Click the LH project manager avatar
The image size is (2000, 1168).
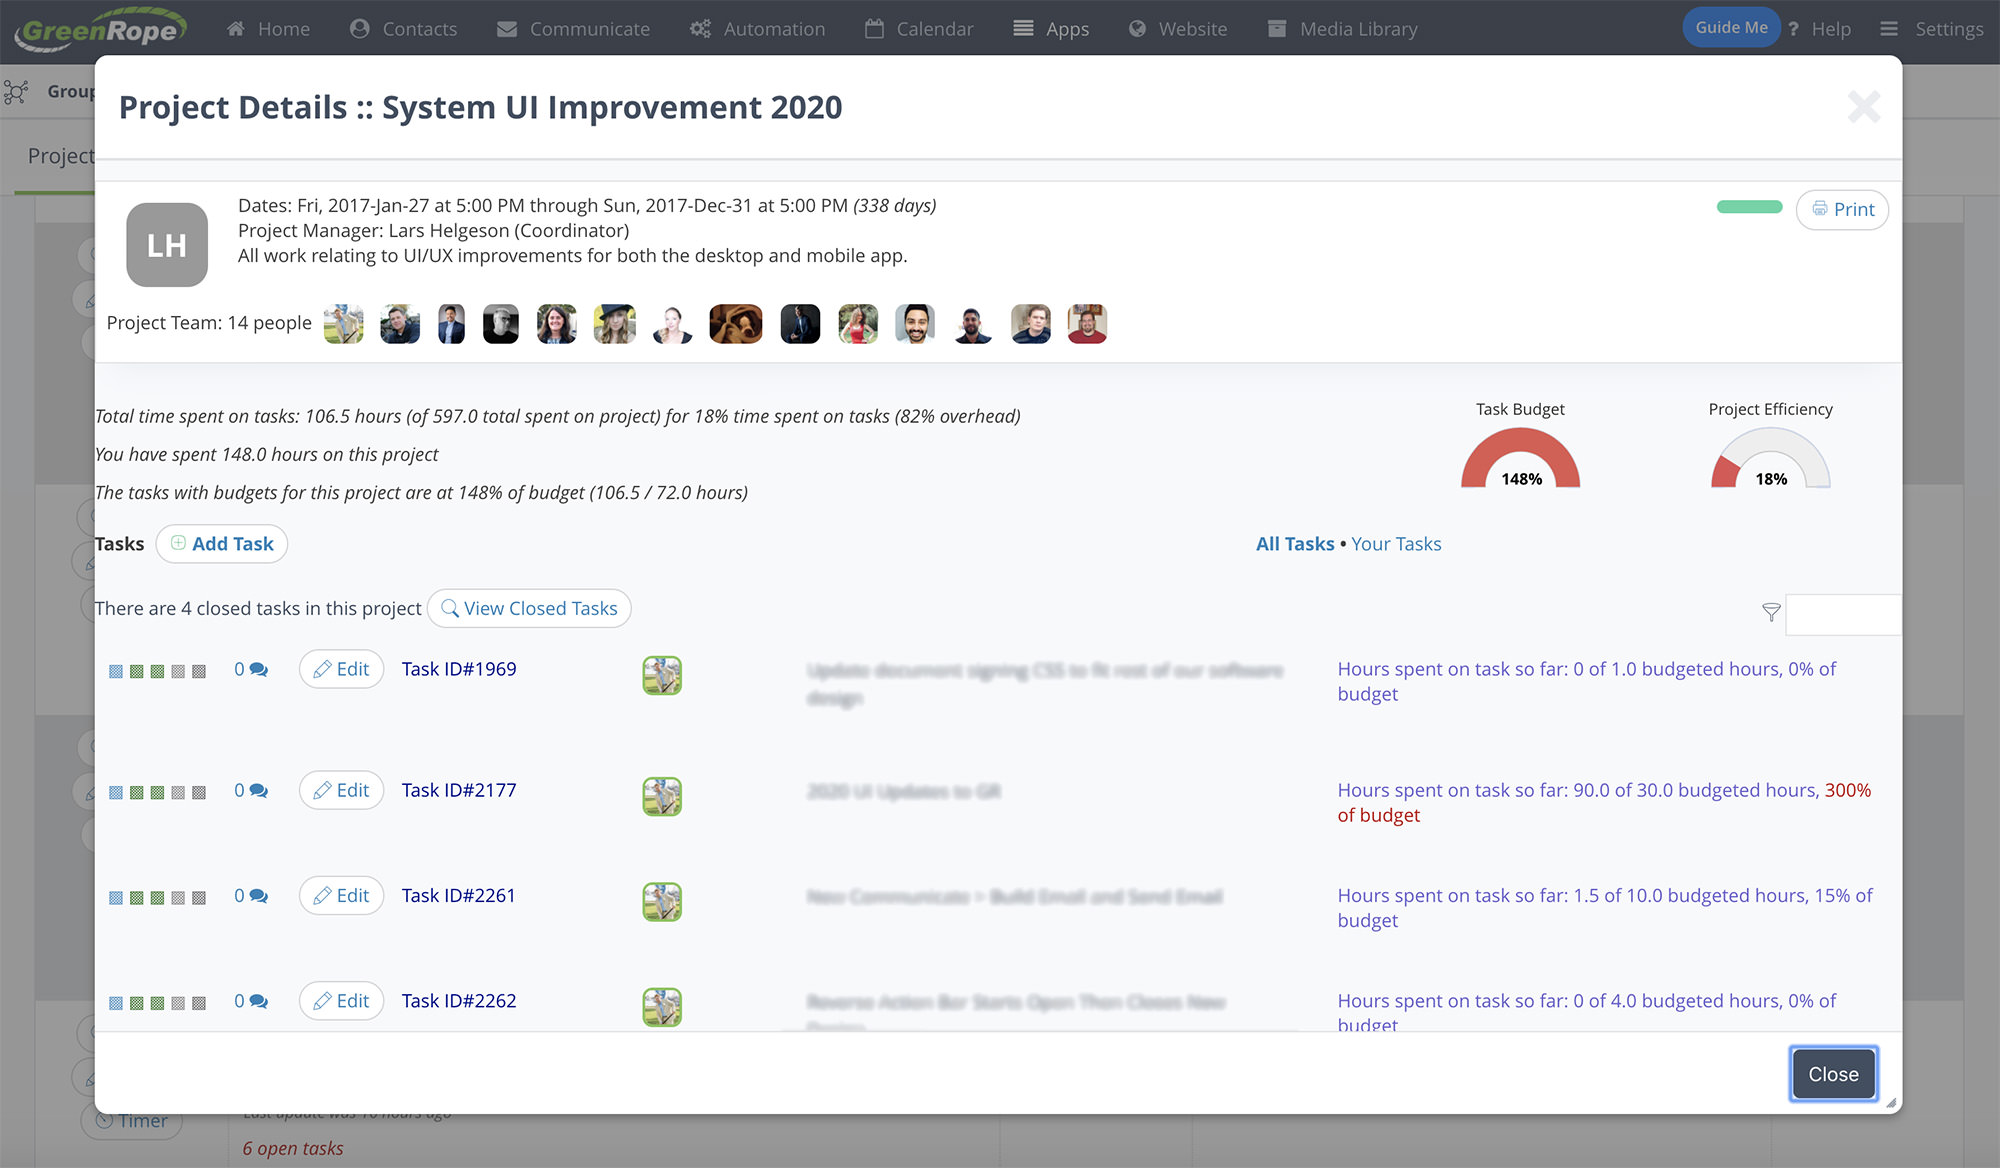coord(167,245)
